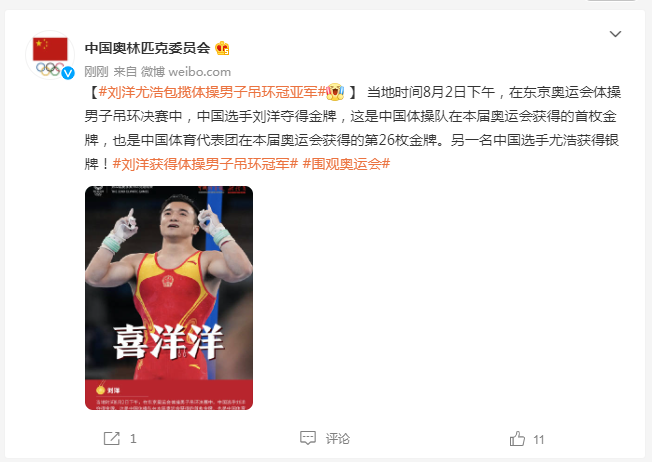Image resolution: width=652 pixels, height=462 pixels.
Task: Click the China Olympic Committee avatar
Action: click(x=50, y=55)
